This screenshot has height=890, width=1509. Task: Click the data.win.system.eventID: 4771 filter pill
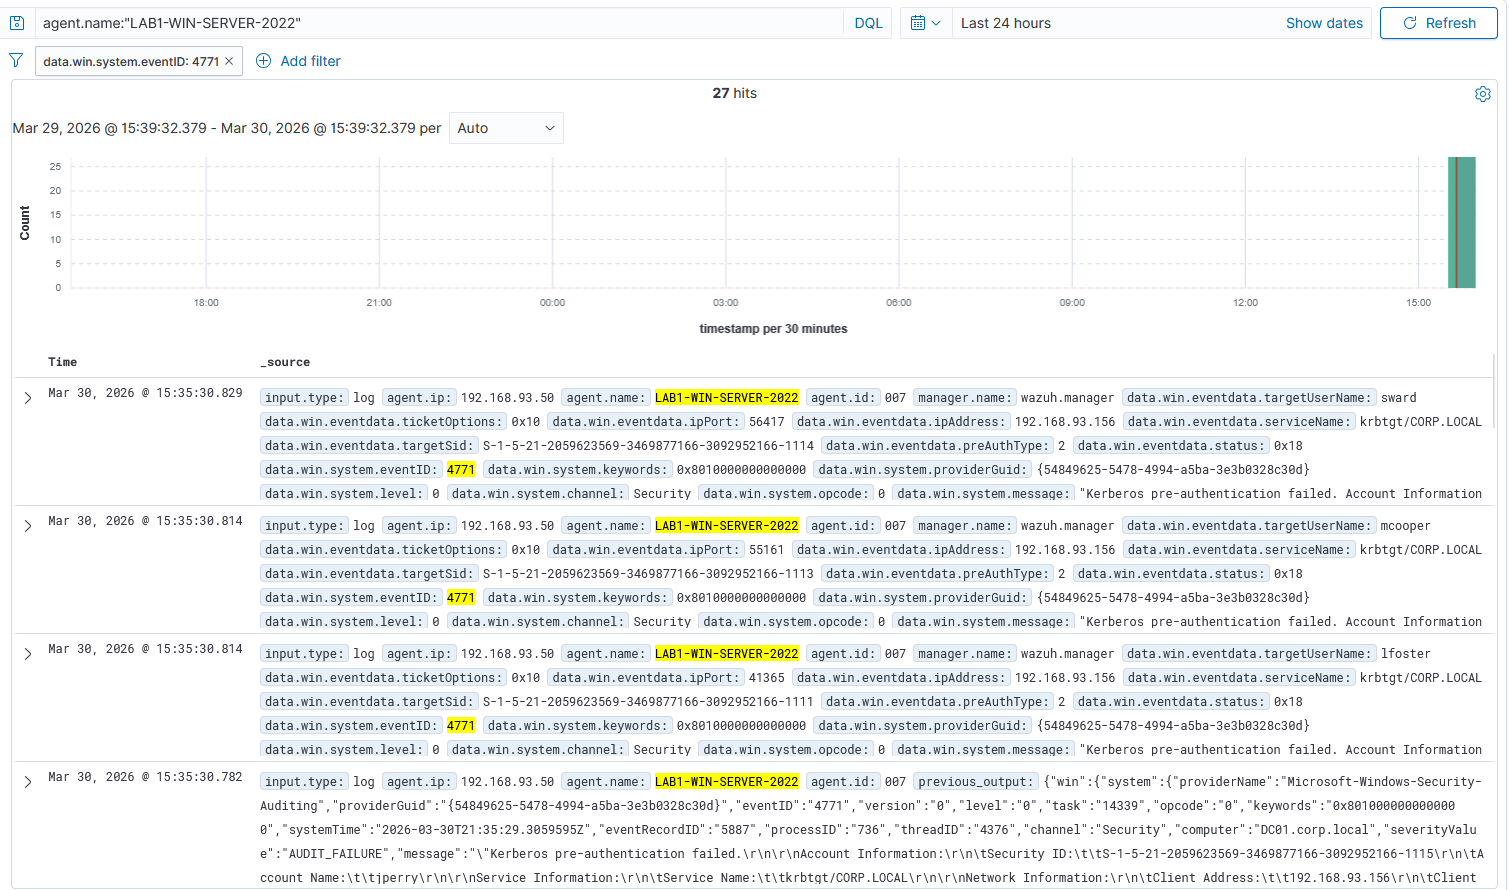tap(131, 61)
